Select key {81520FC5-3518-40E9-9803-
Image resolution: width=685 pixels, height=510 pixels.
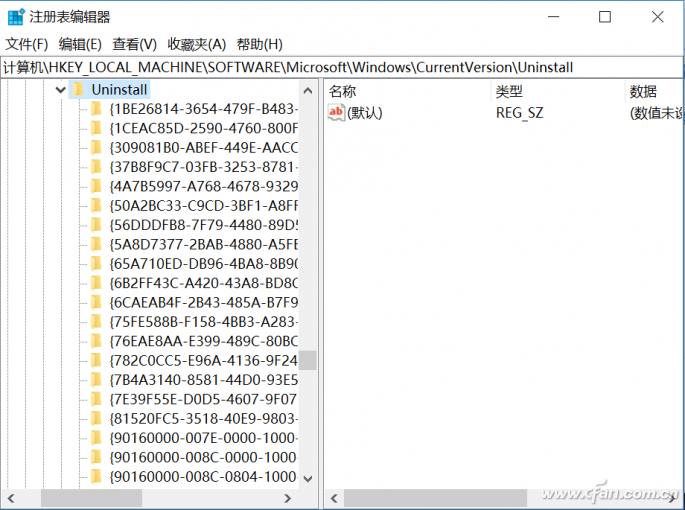tap(204, 418)
